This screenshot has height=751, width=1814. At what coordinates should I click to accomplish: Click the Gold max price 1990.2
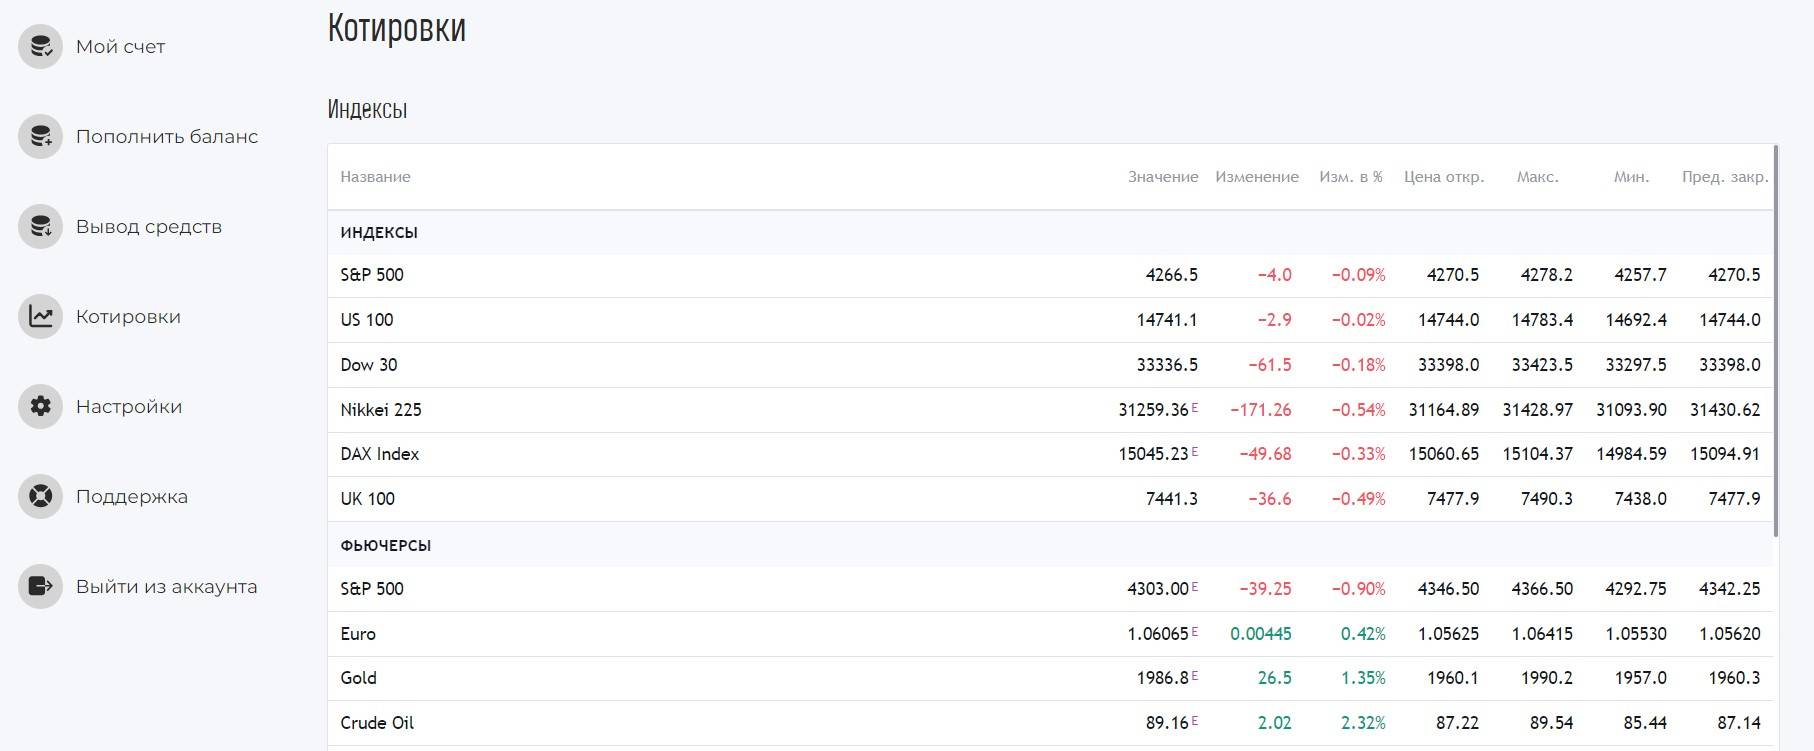pos(1547,678)
